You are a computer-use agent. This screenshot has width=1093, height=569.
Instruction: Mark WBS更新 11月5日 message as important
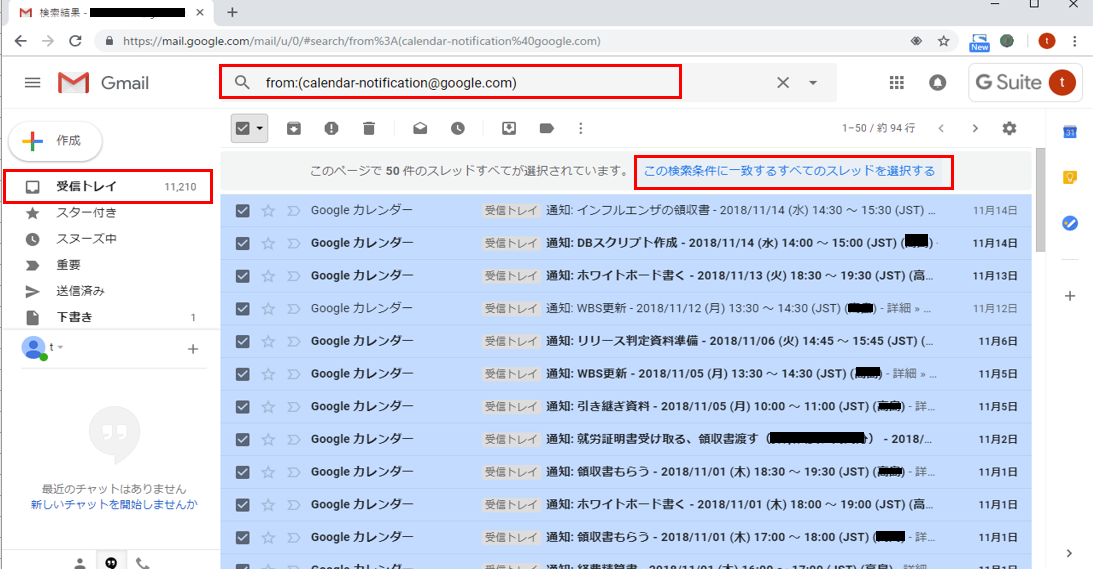293,374
